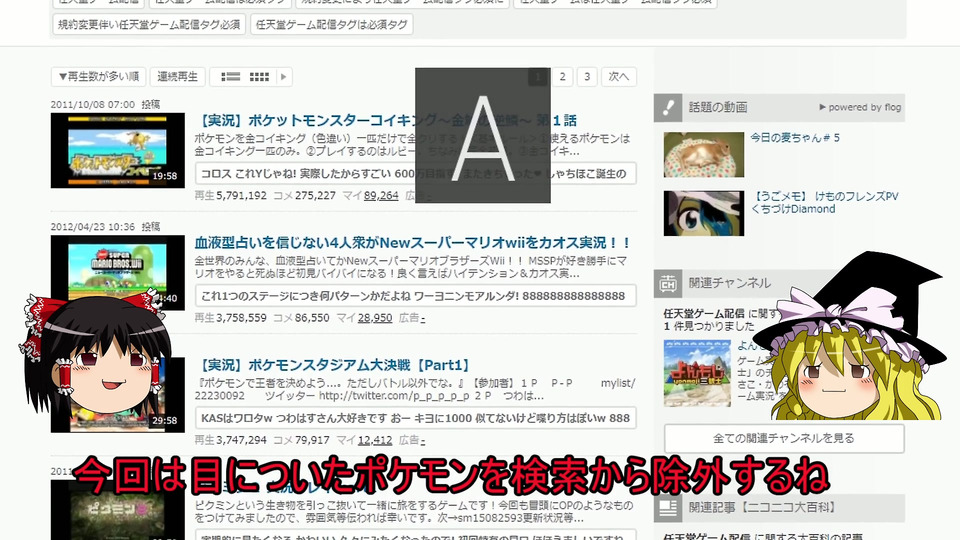This screenshot has height=540, width=960.
Task: Click the 再生 3,758,559 play count
Action: click(x=231, y=318)
